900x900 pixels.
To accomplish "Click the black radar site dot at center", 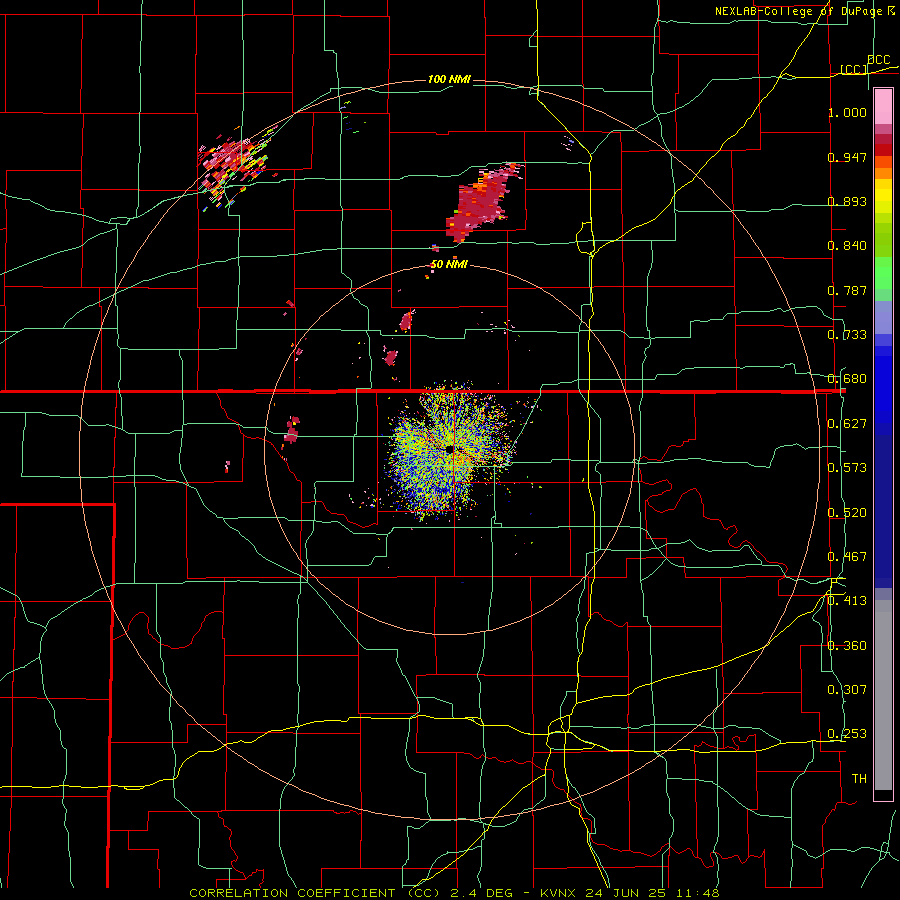I will click(x=449, y=449).
